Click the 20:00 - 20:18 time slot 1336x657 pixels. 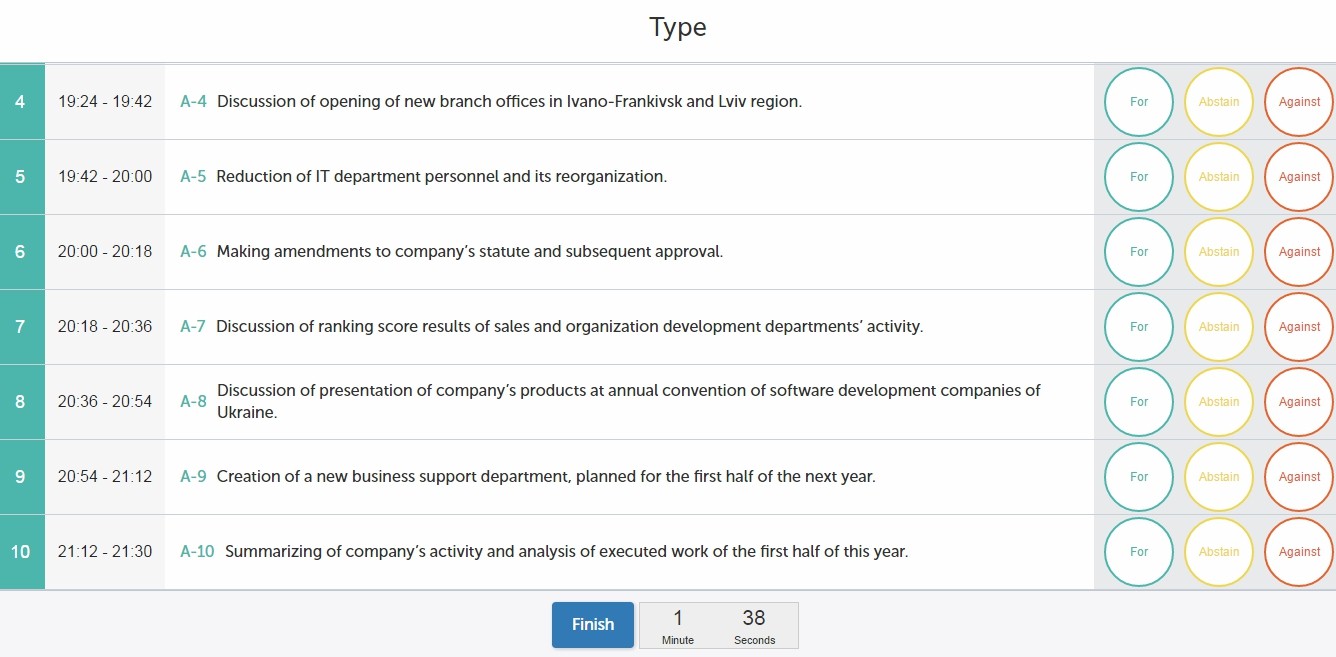105,252
